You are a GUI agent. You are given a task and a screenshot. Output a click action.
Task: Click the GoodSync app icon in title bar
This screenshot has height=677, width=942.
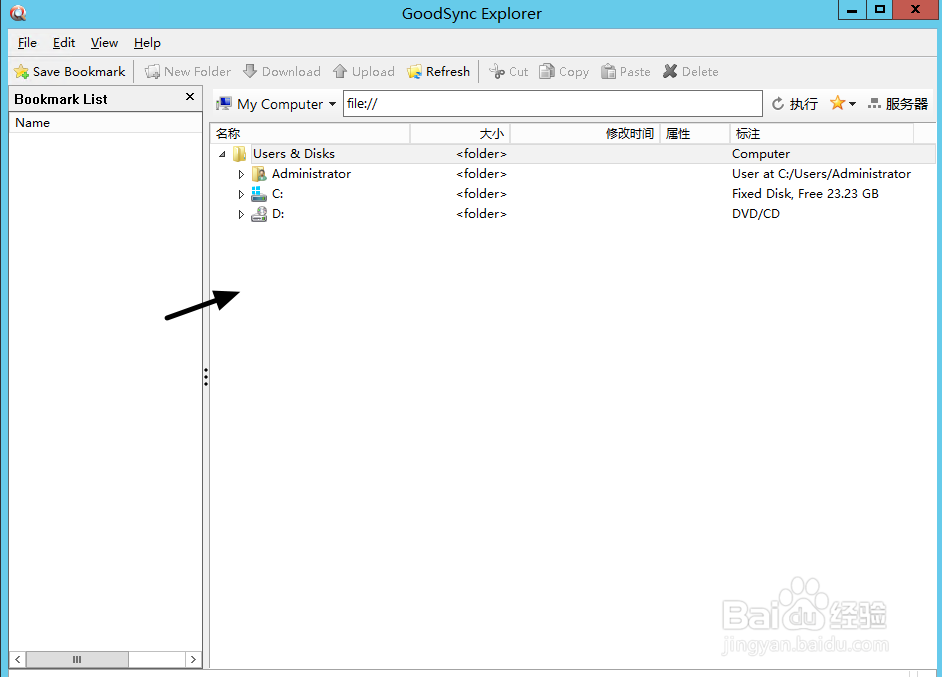click(19, 13)
